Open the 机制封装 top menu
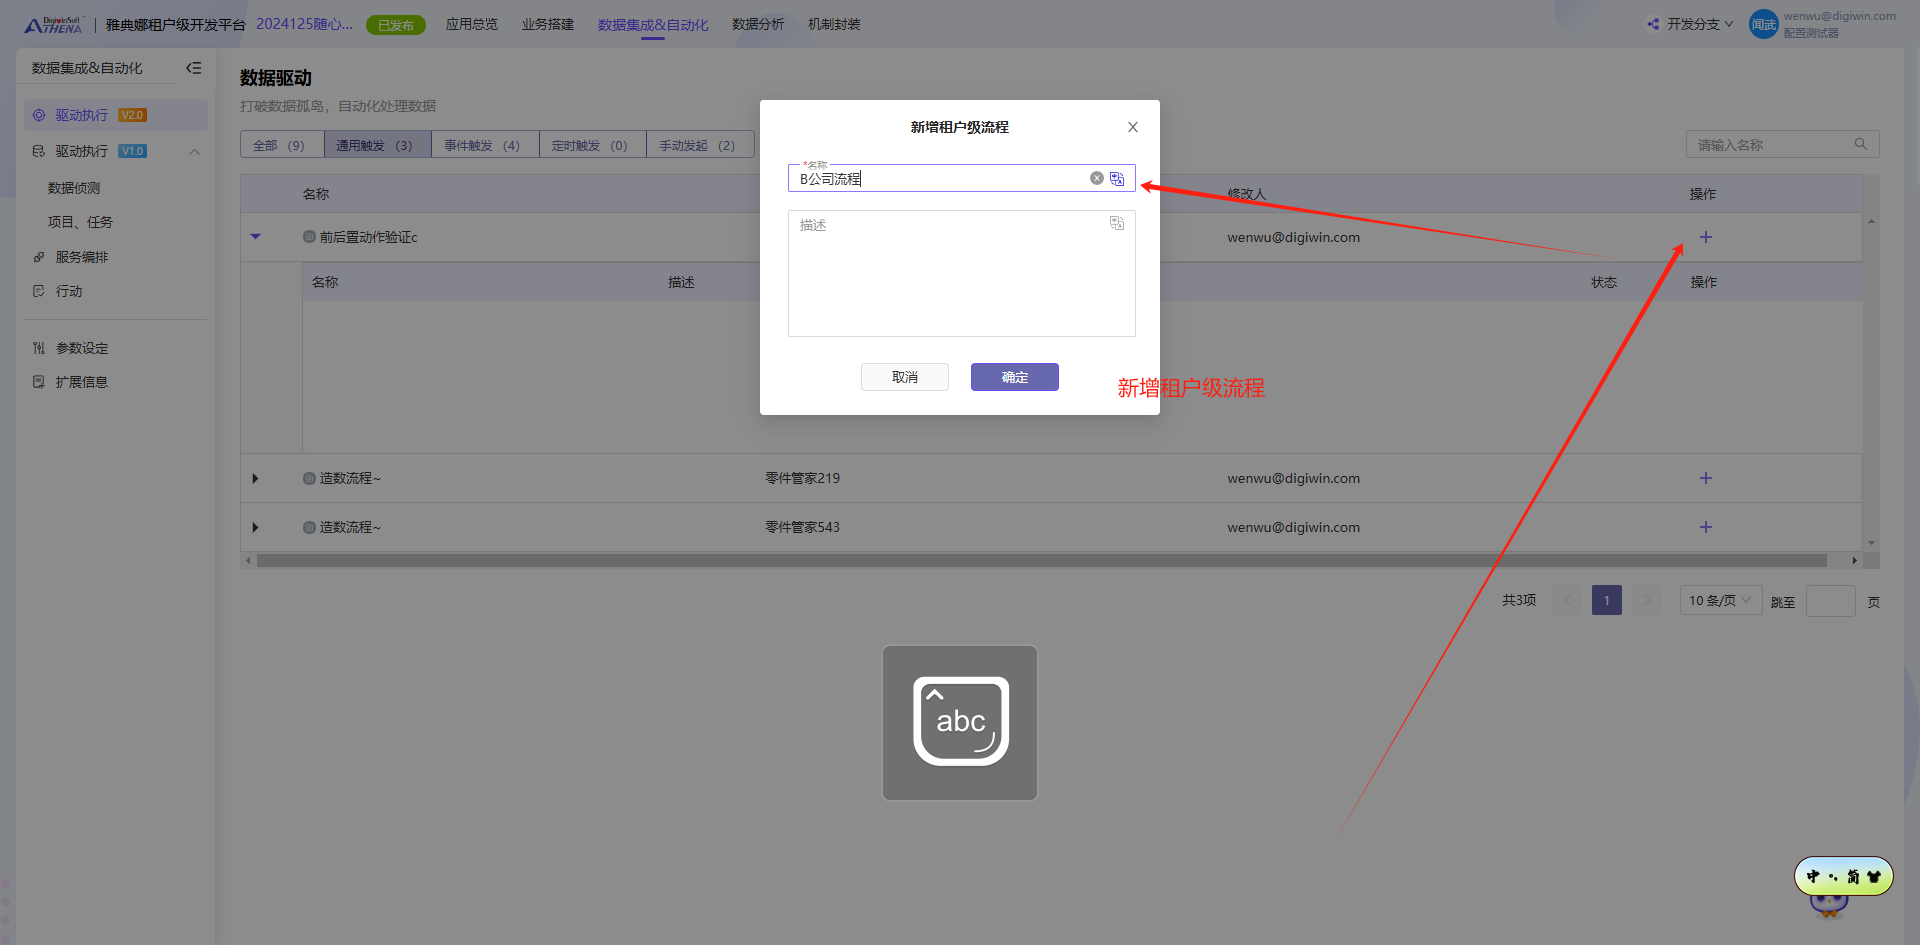The width and height of the screenshot is (1920, 945). pyautogui.click(x=834, y=24)
